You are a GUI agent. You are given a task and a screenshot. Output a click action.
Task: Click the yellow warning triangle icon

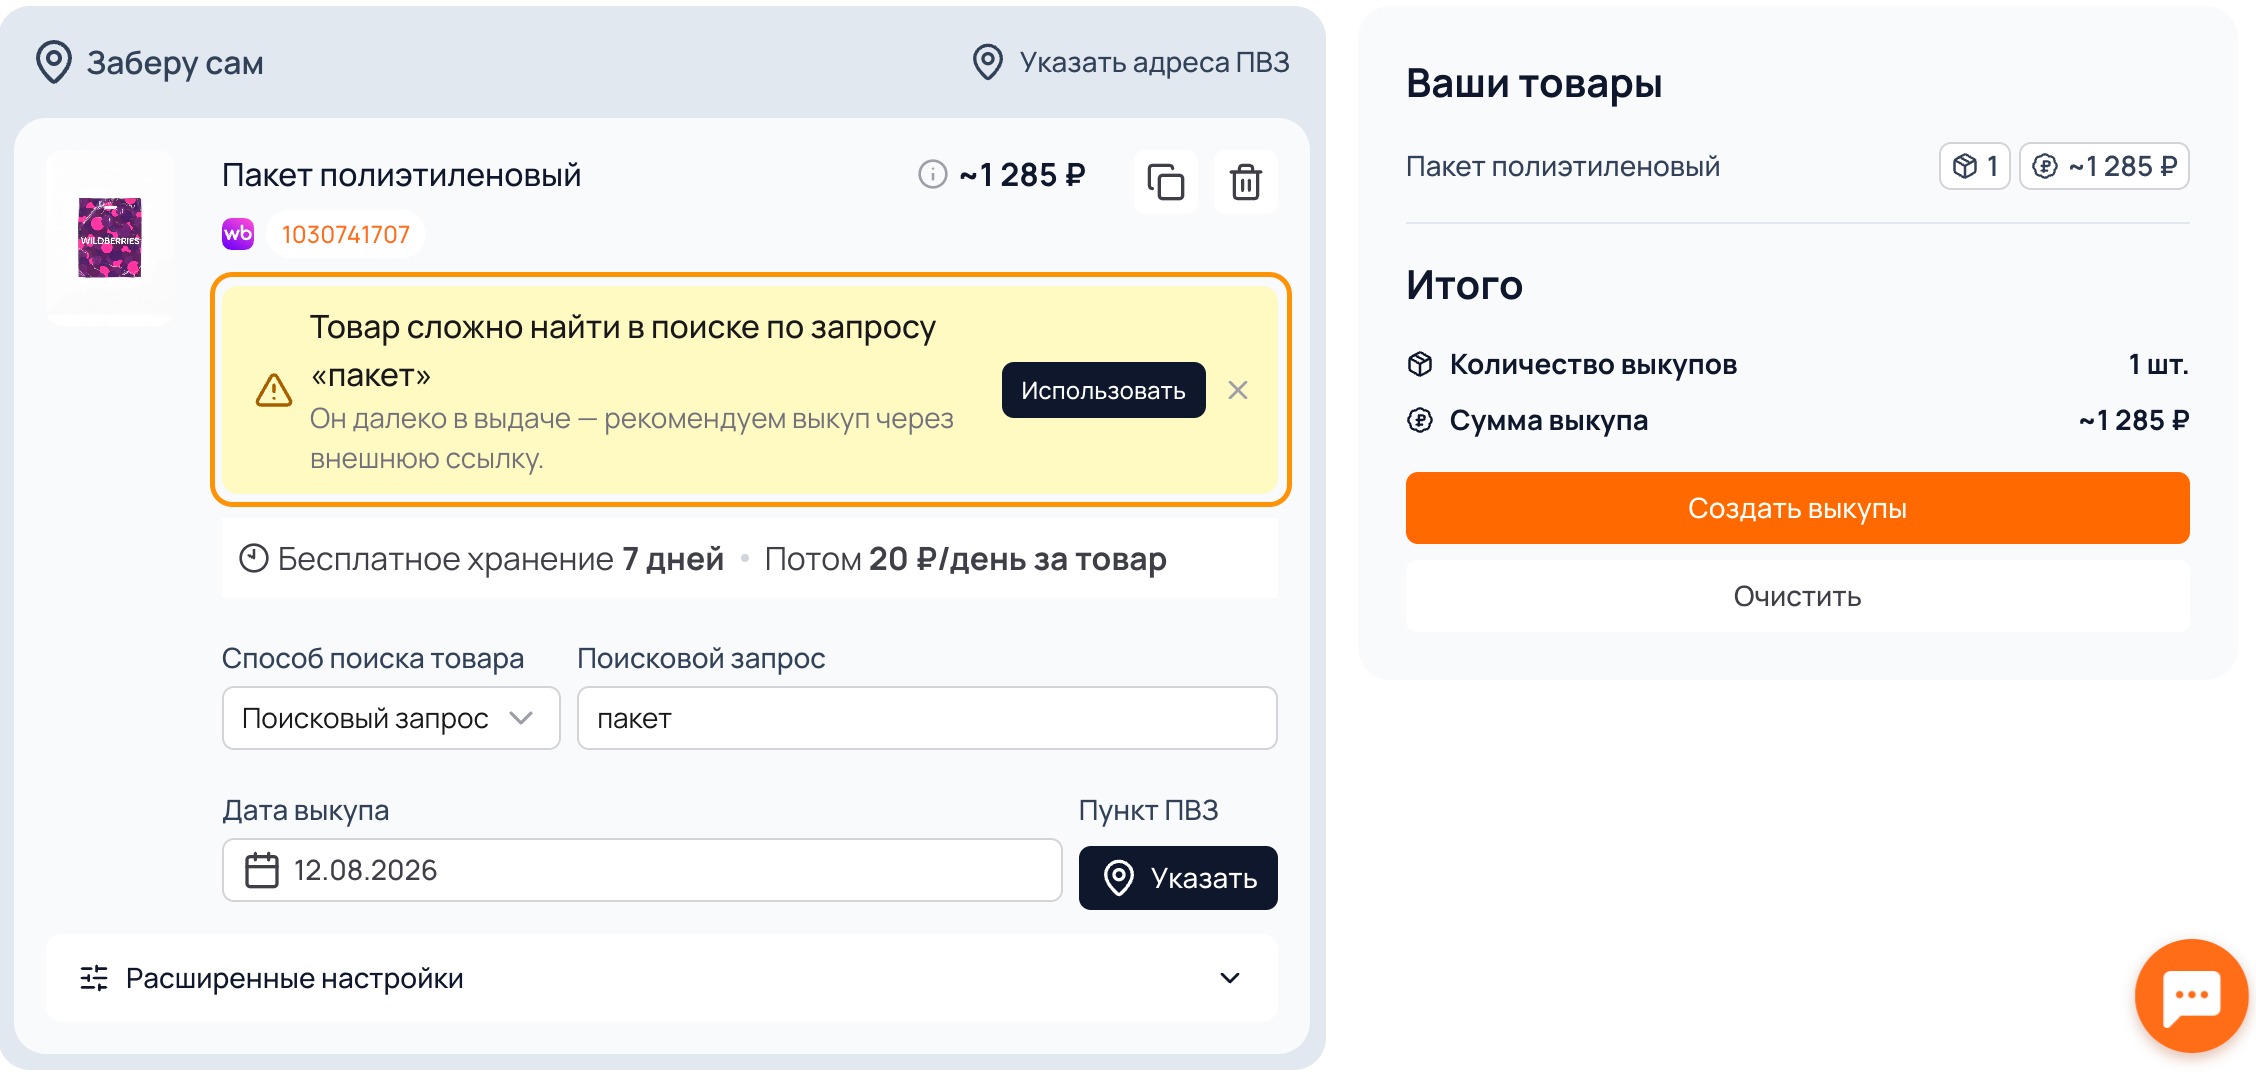[x=273, y=390]
